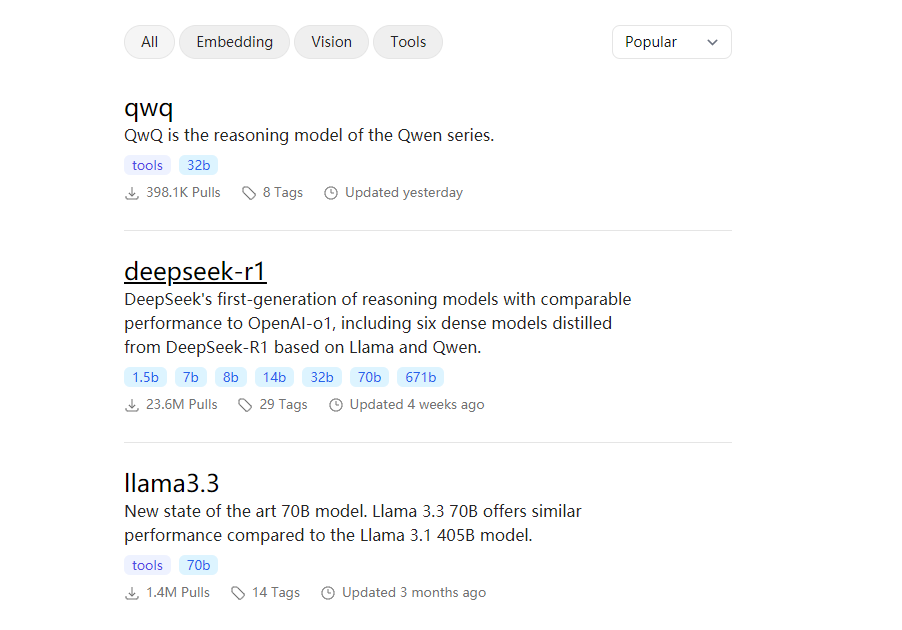This screenshot has width=902, height=630.
Task: Click the clock icon by Updated yesterday
Action: (331, 193)
